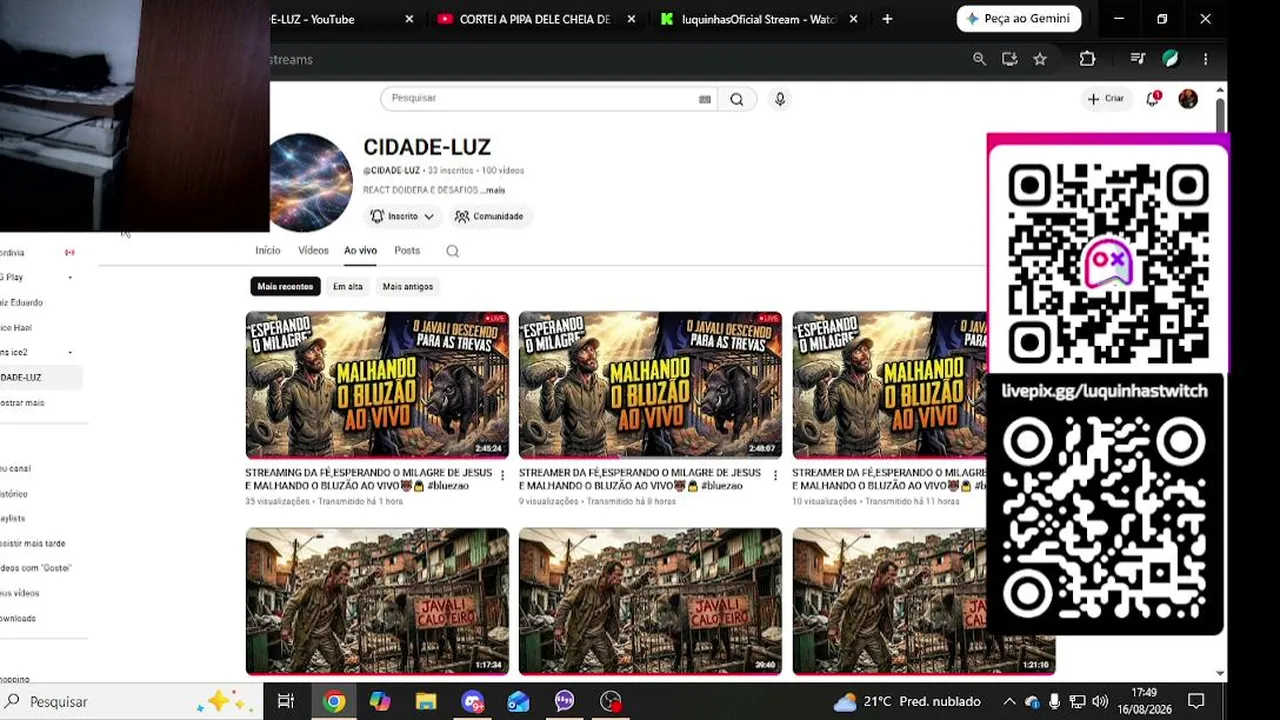Select the Ao vivo channel tab
Screen dimensions: 1280x720
361,251
